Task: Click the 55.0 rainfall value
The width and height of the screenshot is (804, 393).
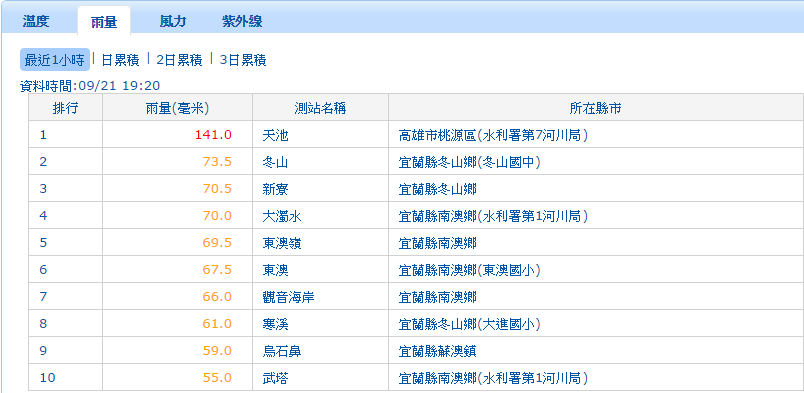Action: (218, 378)
